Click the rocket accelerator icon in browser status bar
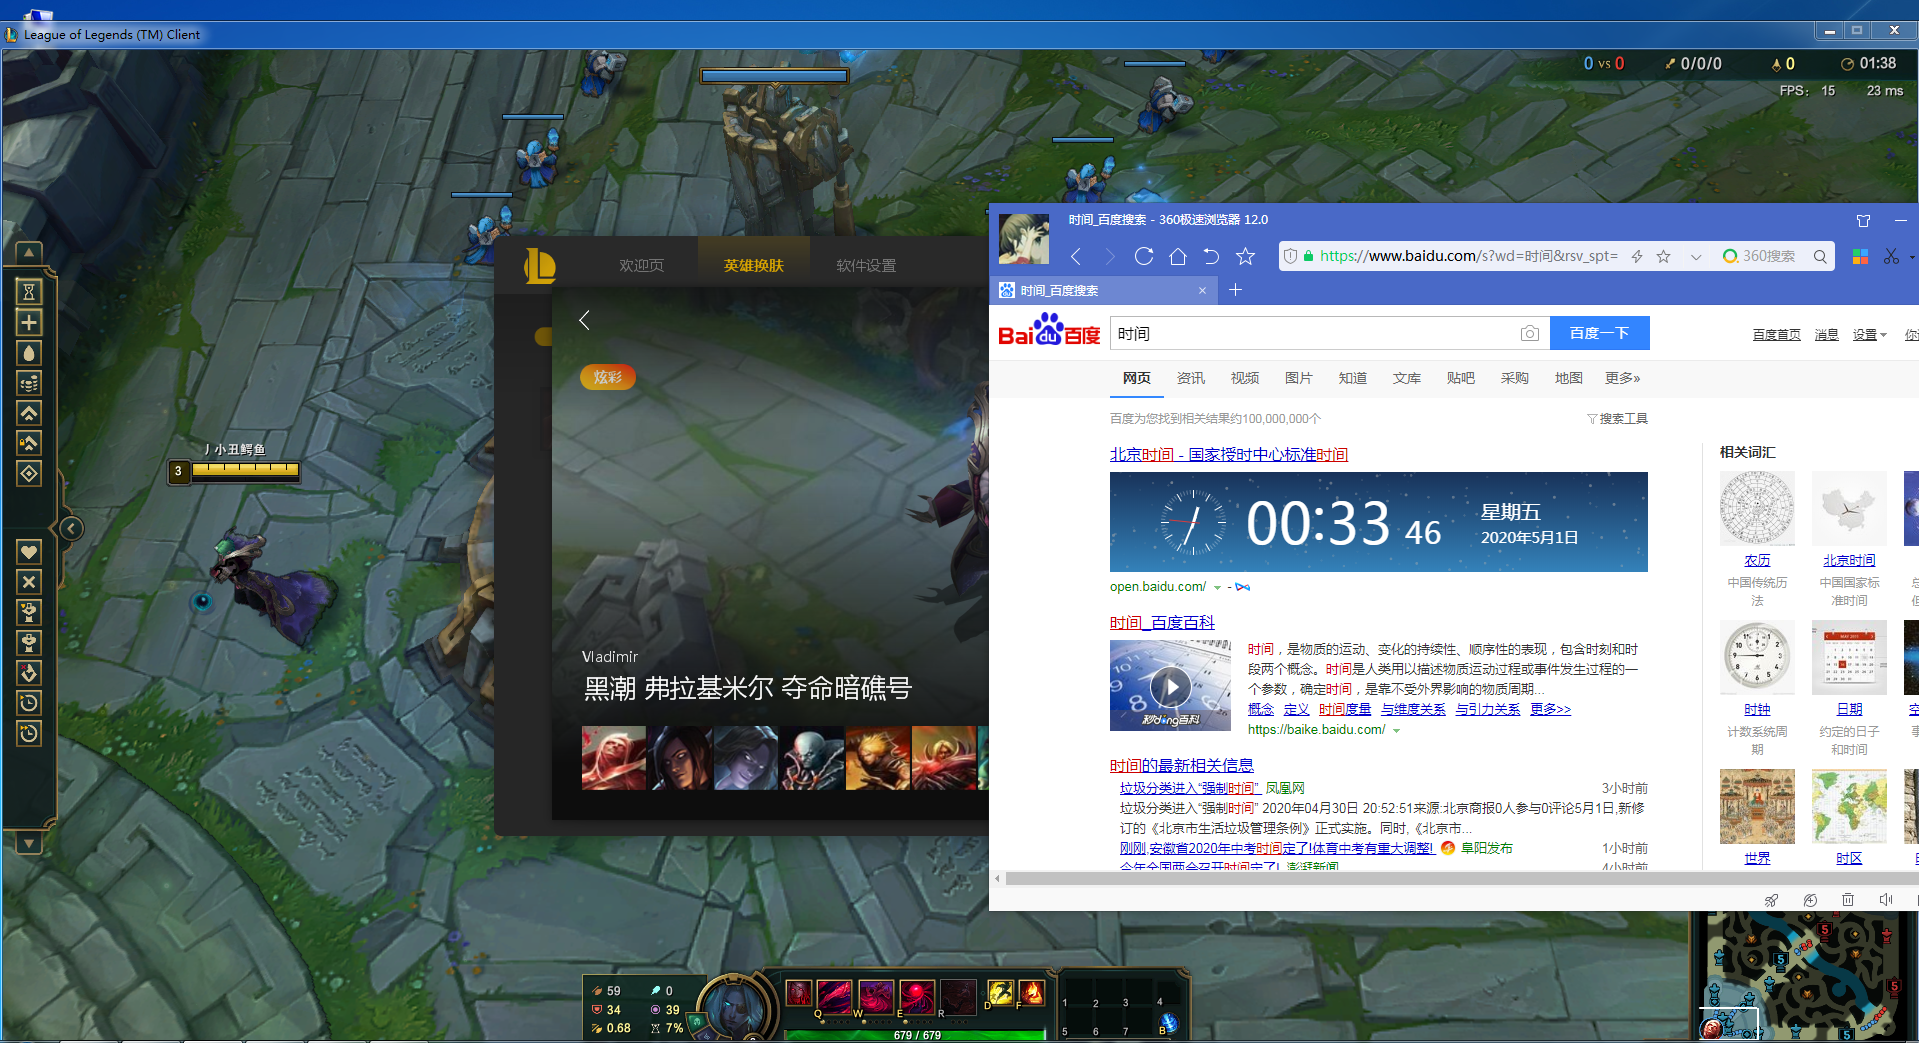Image resolution: width=1919 pixels, height=1043 pixels. click(x=1771, y=900)
